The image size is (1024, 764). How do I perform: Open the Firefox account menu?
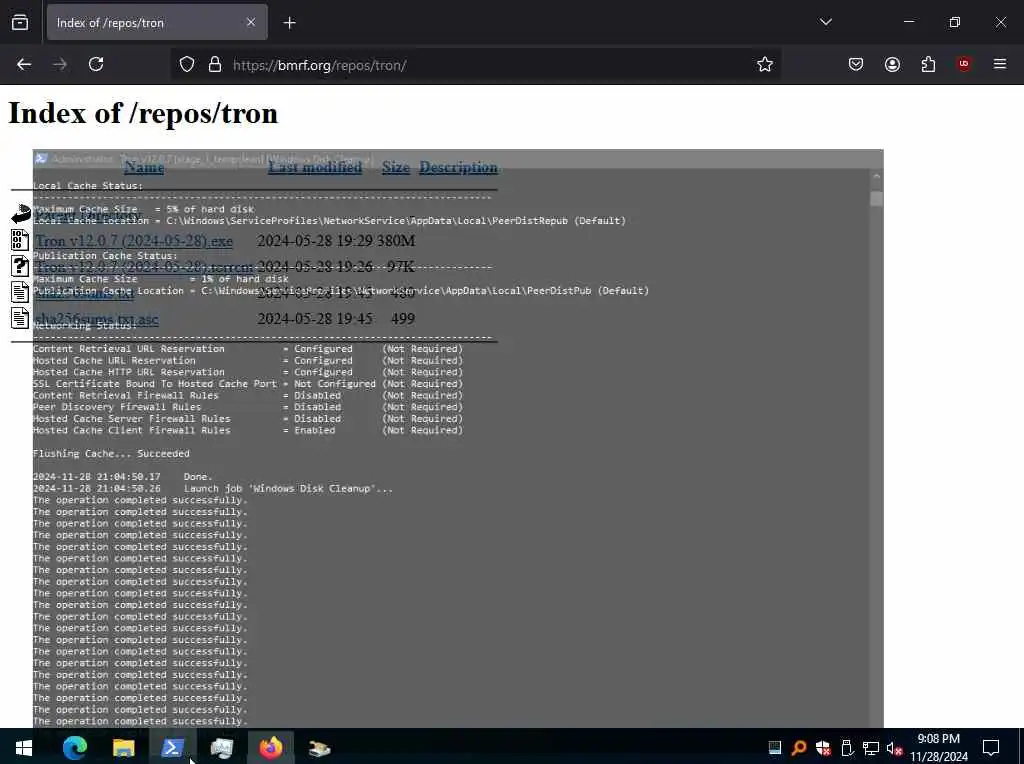[x=892, y=64]
